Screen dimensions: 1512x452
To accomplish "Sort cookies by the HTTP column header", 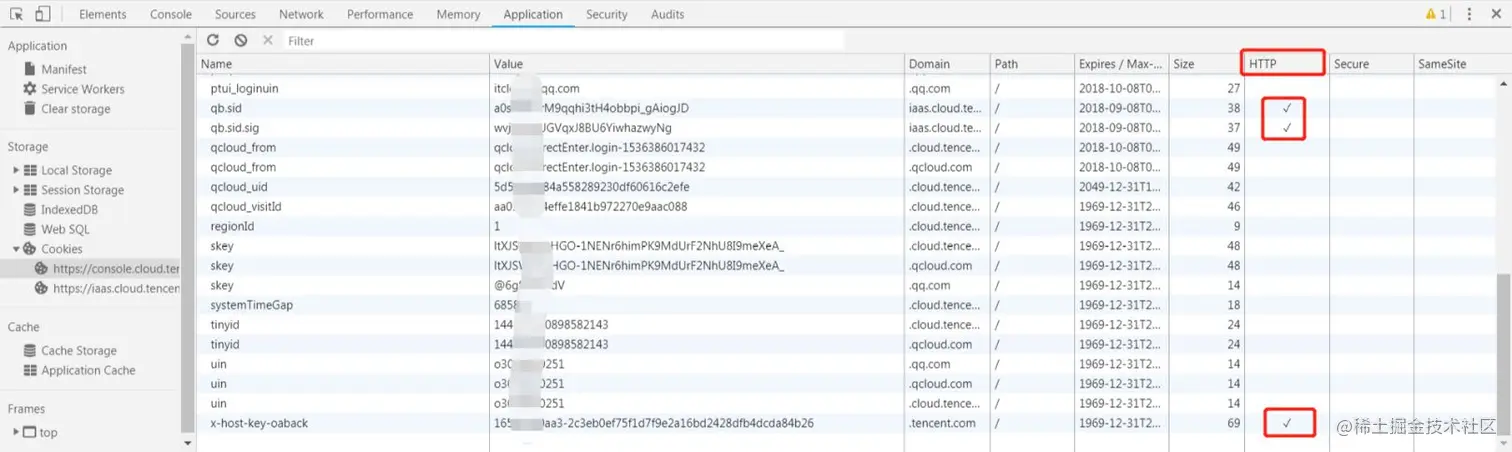I will click(x=1286, y=64).
